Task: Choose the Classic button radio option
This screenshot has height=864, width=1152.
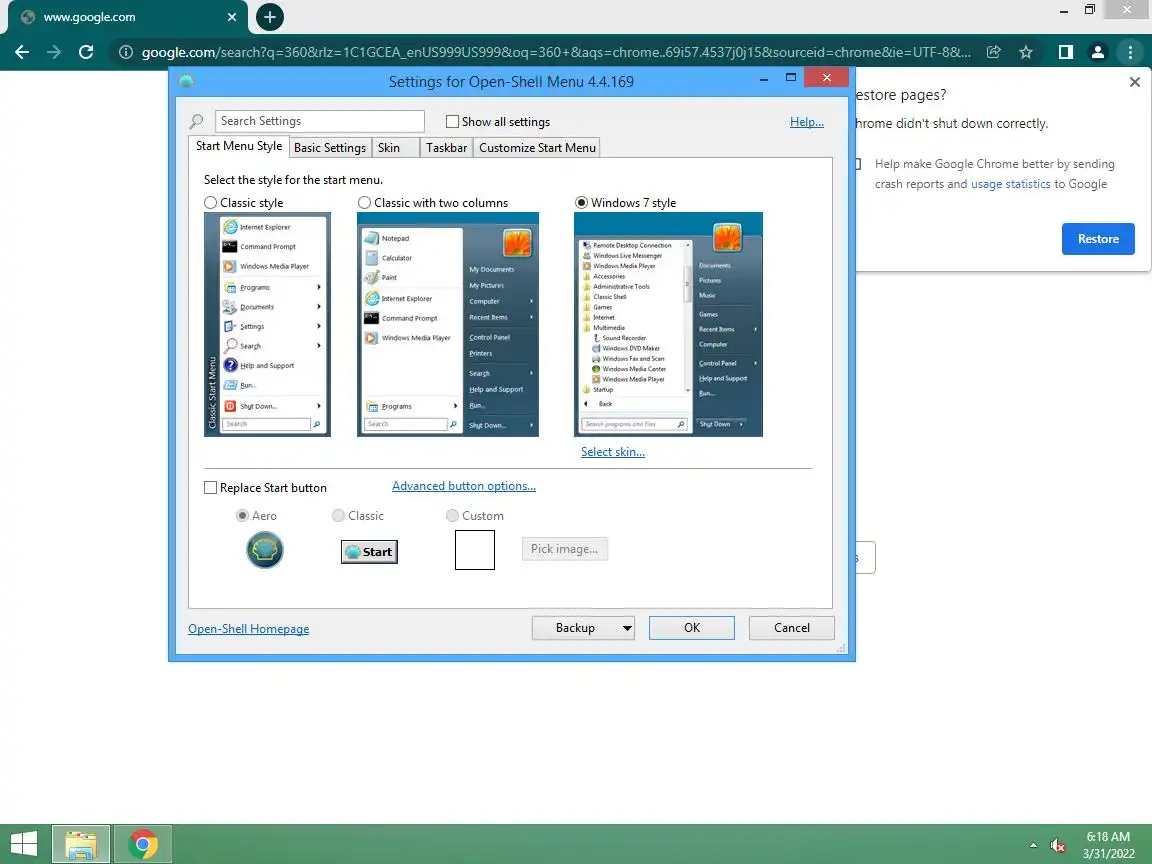Action: (338, 516)
